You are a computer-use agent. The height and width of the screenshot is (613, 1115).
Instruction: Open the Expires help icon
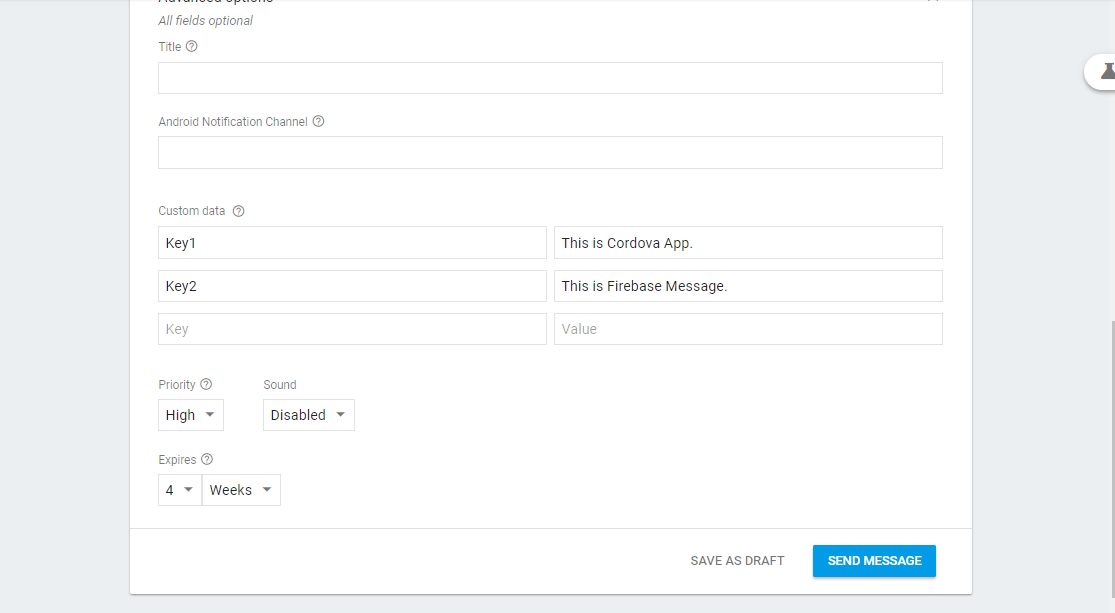coord(207,459)
